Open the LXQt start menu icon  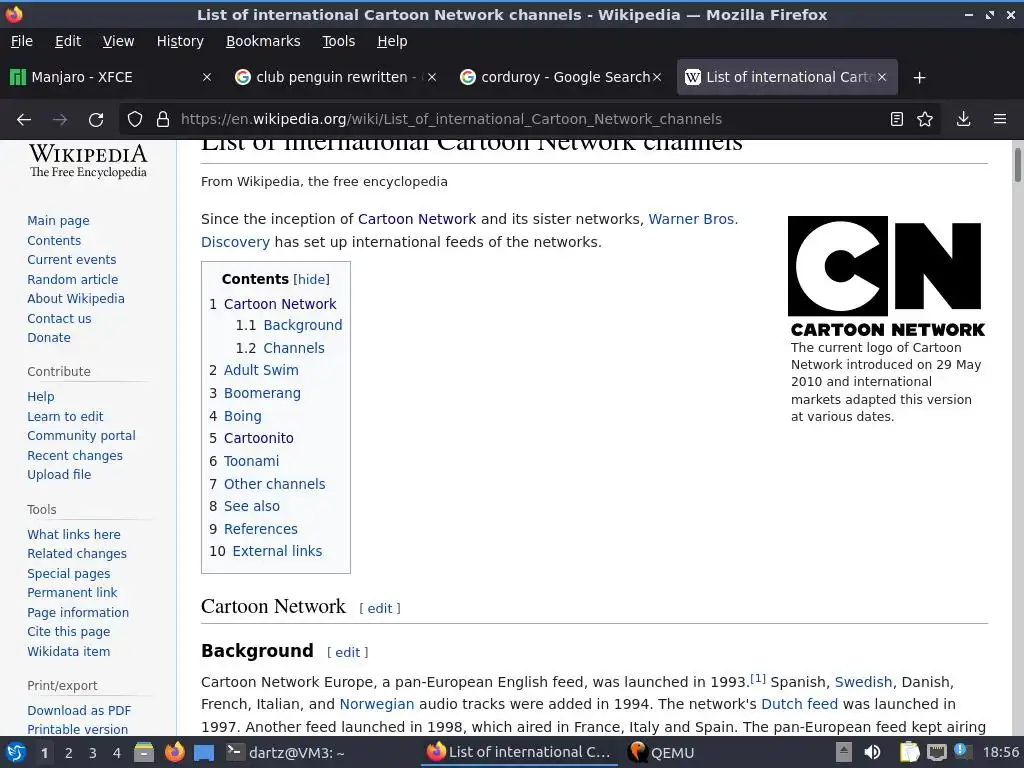15,753
